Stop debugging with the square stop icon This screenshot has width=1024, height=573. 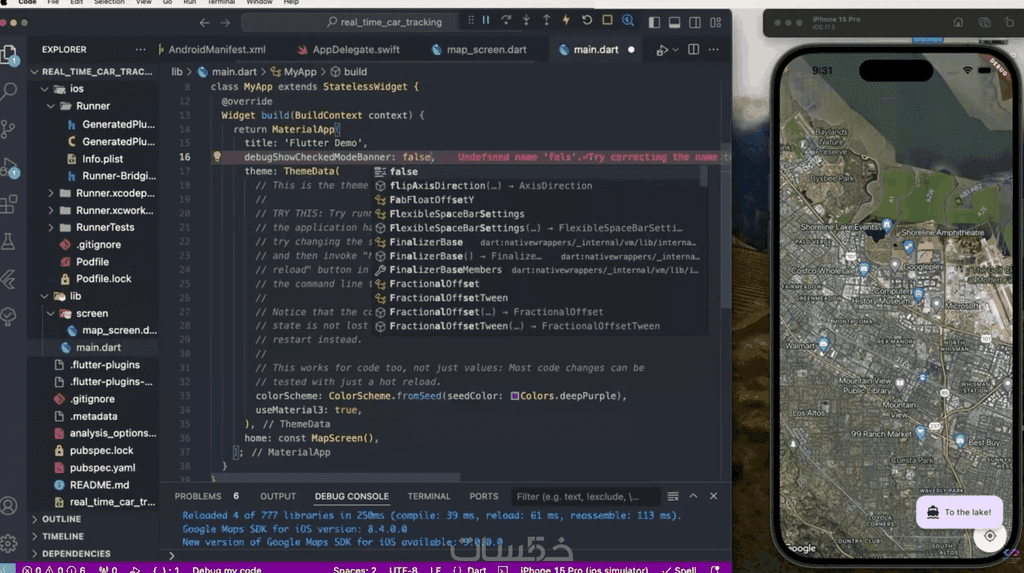tap(606, 19)
